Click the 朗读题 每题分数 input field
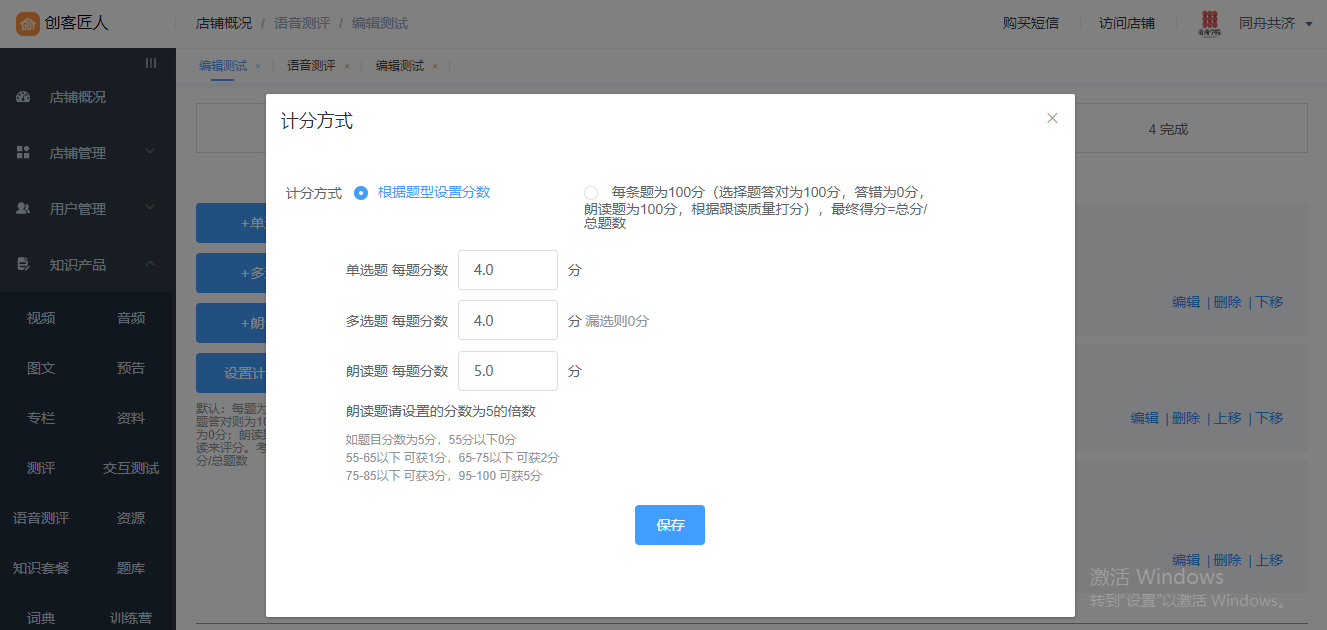The width and height of the screenshot is (1327, 630). [x=507, y=371]
